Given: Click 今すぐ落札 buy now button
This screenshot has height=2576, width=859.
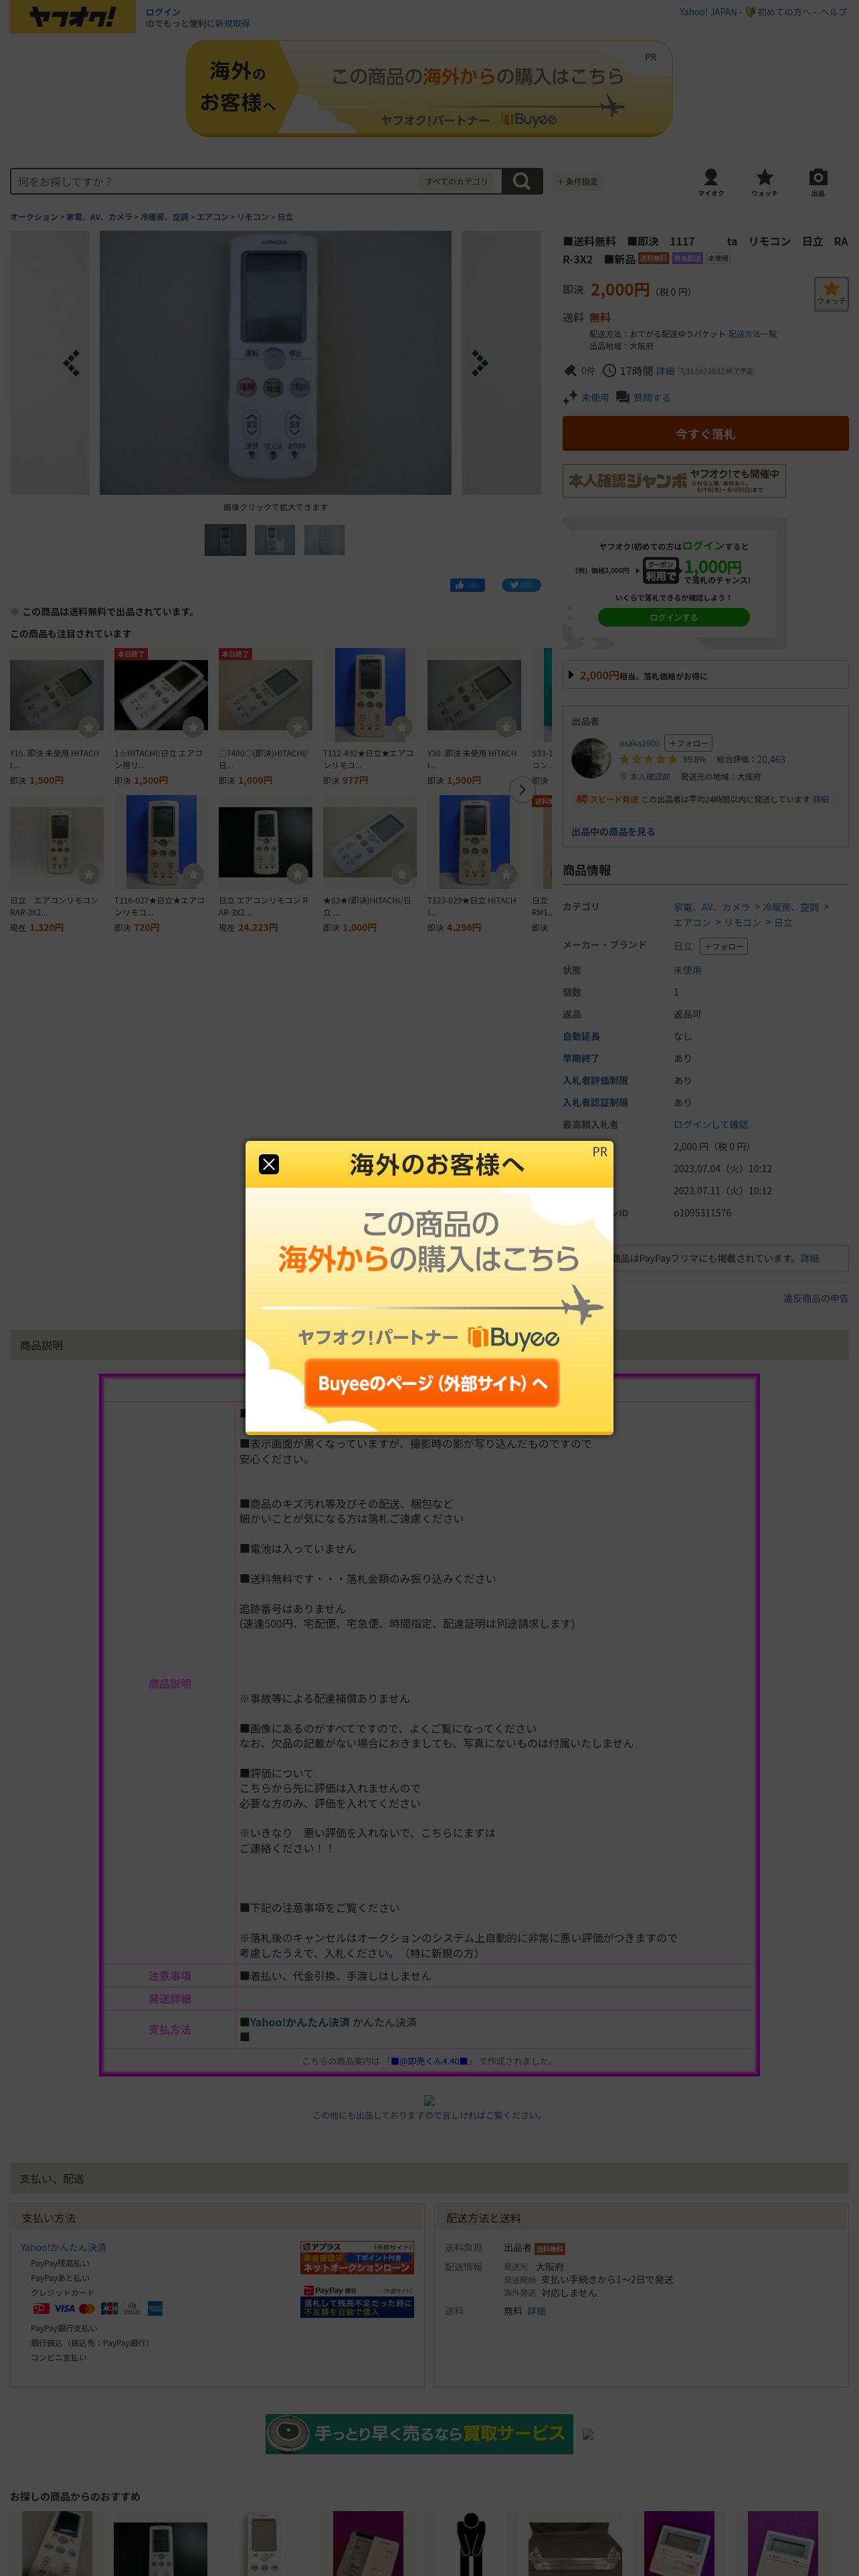Looking at the screenshot, I should click(x=705, y=433).
